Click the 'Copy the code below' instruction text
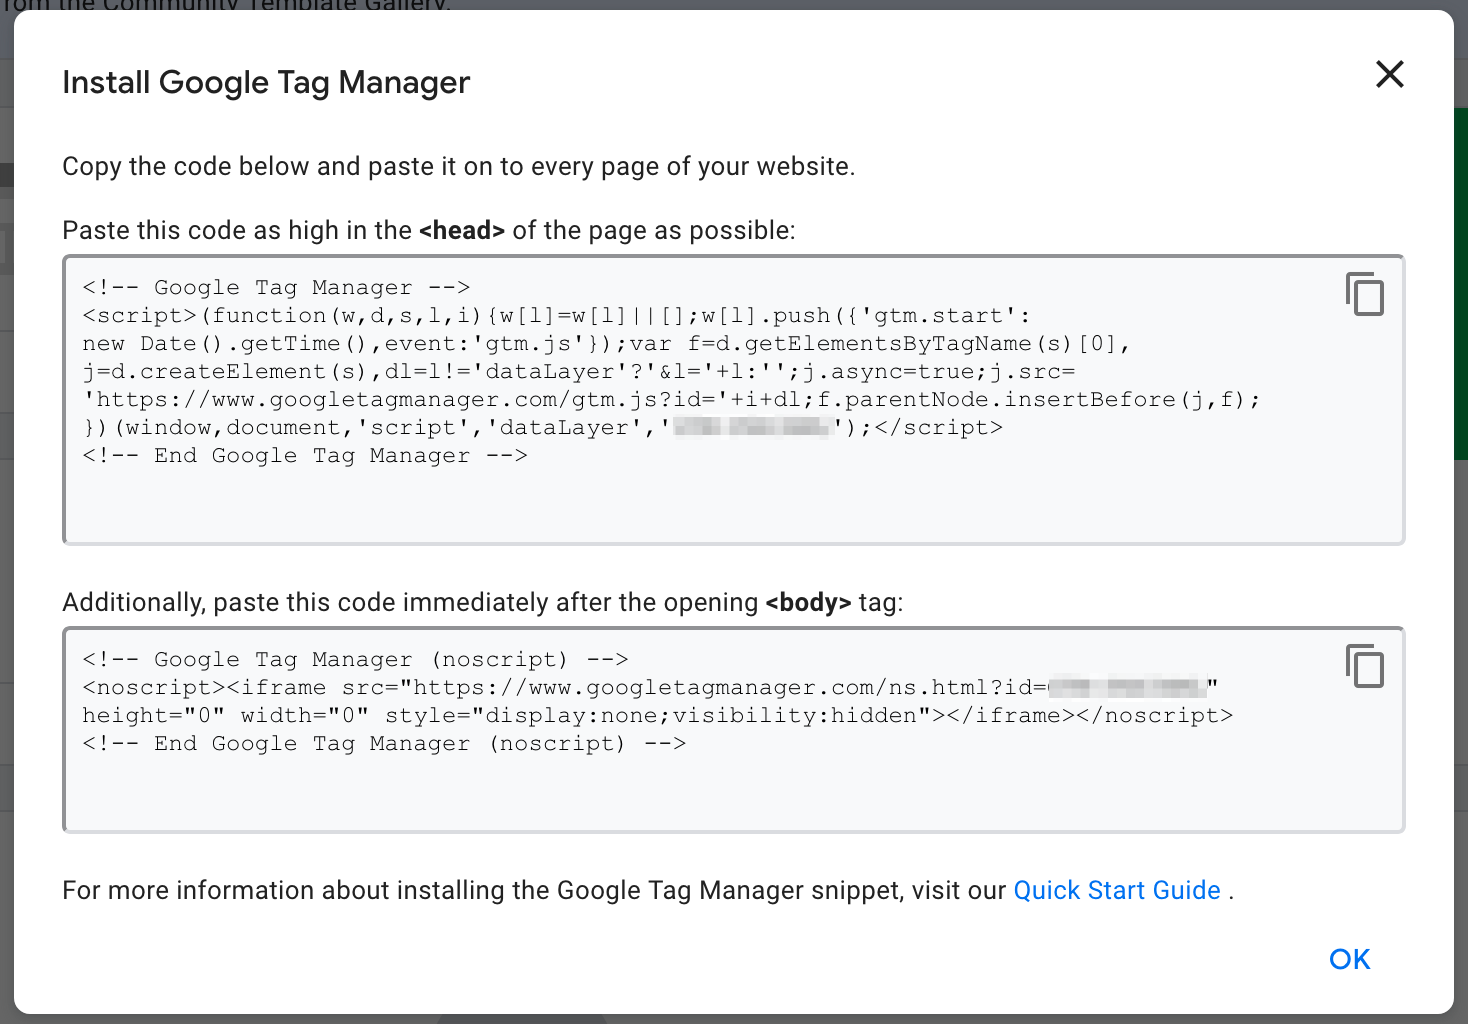The height and width of the screenshot is (1024, 1468). coord(459,166)
